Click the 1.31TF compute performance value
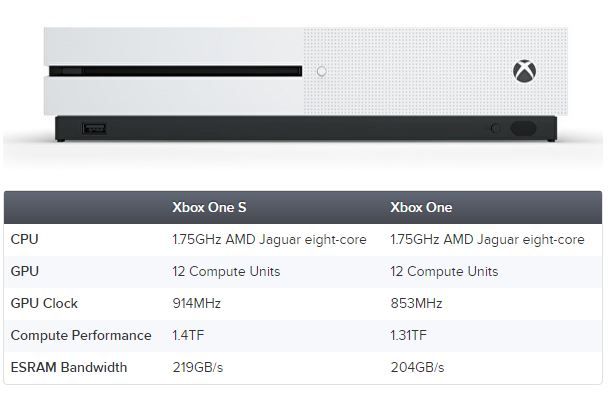This screenshot has width=612, height=398. point(408,335)
